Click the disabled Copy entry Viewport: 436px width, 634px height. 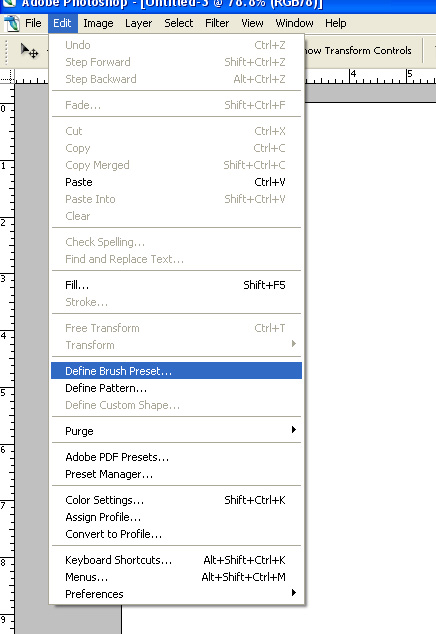[x=176, y=148]
